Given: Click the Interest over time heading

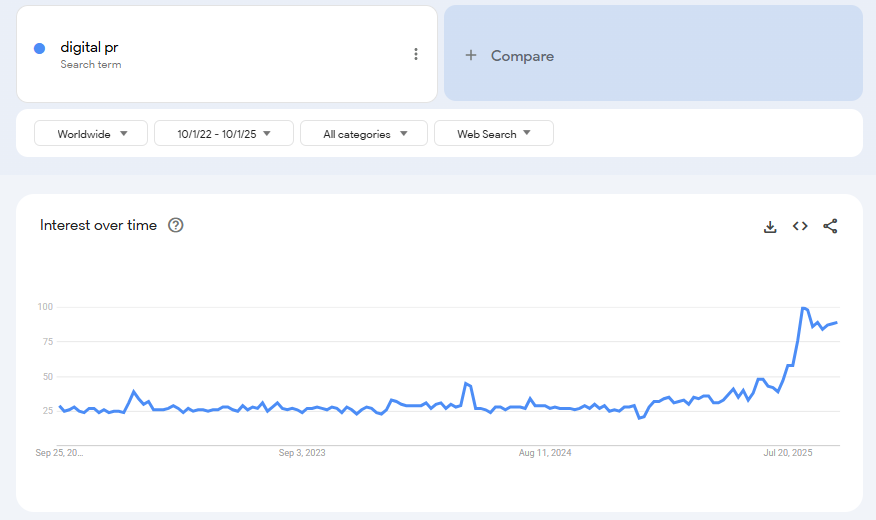Looking at the screenshot, I should point(98,225).
